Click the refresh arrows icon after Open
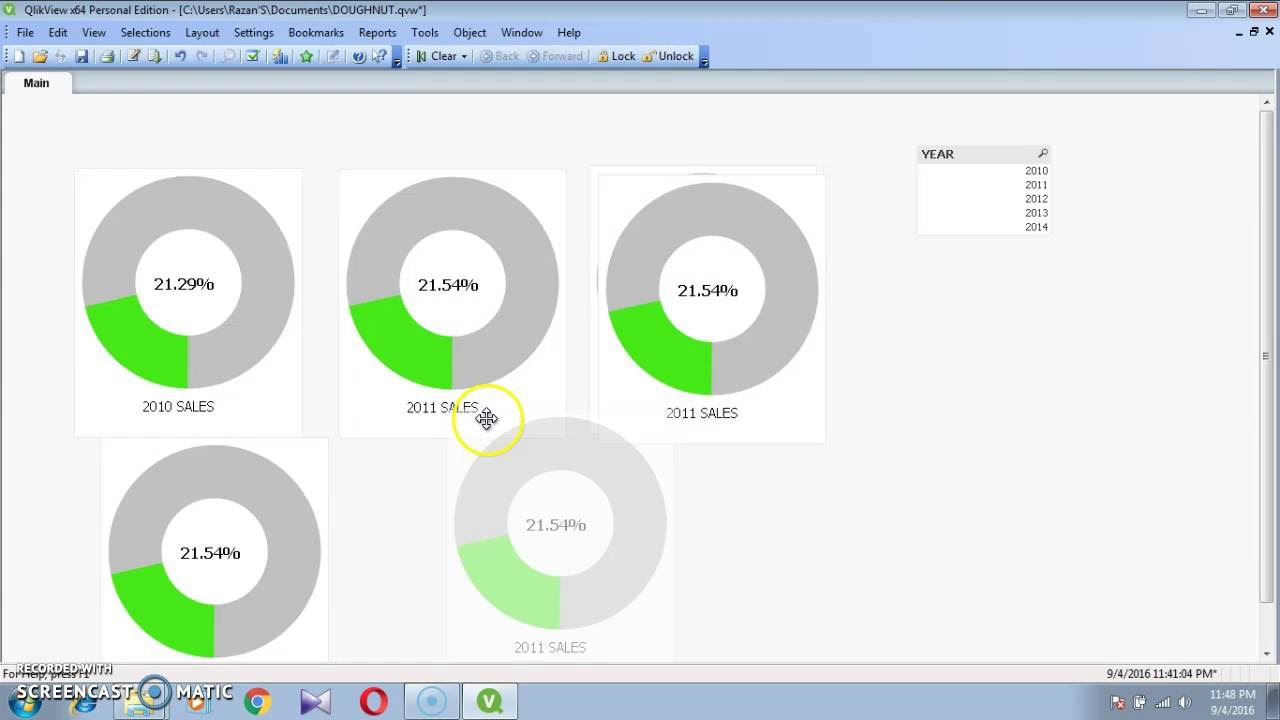Viewport: 1280px width, 720px height. point(61,57)
